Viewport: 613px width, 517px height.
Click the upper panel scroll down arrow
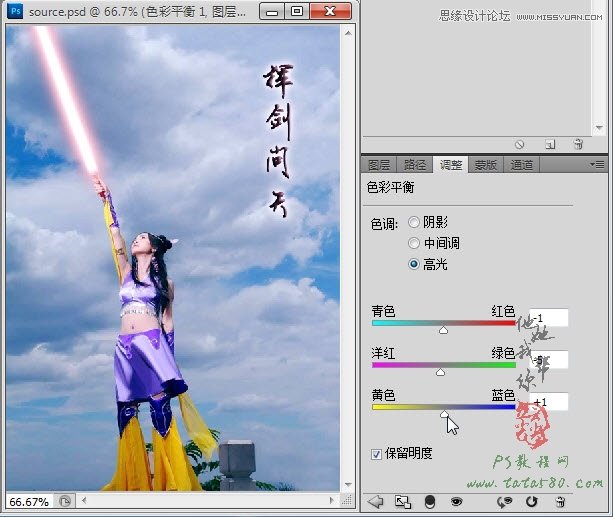(x=599, y=127)
